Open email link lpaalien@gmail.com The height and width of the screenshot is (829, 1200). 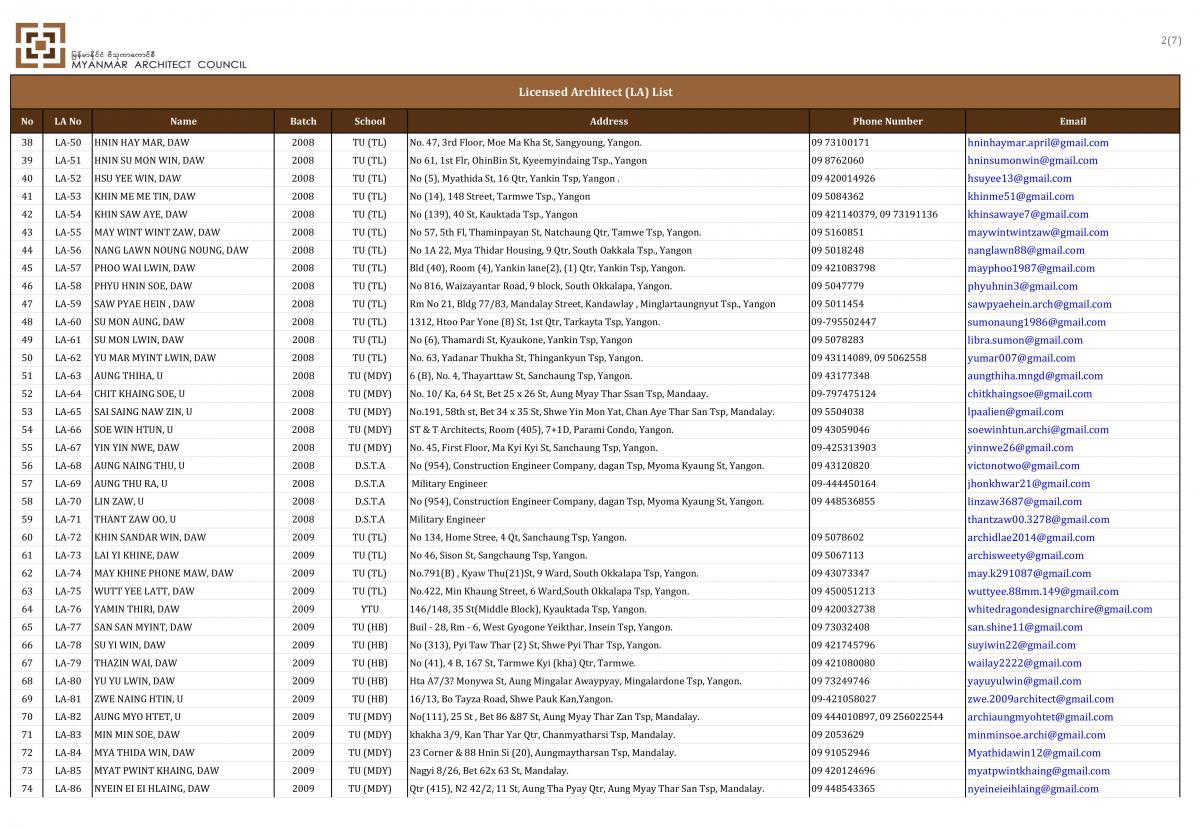click(1015, 412)
